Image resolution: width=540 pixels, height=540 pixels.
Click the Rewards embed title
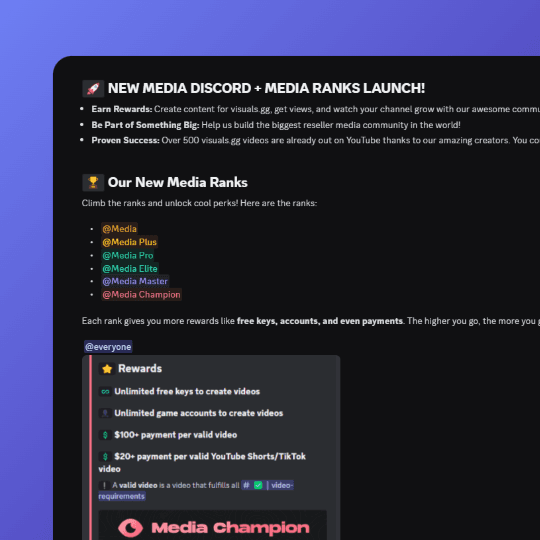click(140, 369)
